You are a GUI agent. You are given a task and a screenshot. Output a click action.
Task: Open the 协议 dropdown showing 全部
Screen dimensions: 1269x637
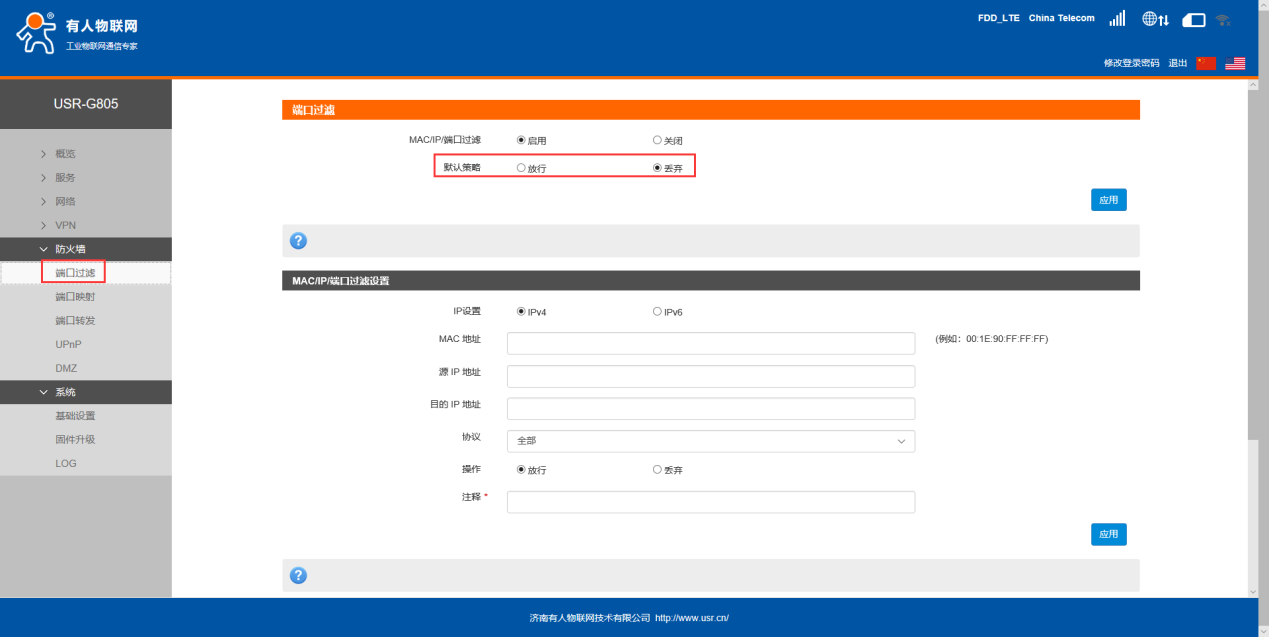pyautogui.click(x=710, y=441)
